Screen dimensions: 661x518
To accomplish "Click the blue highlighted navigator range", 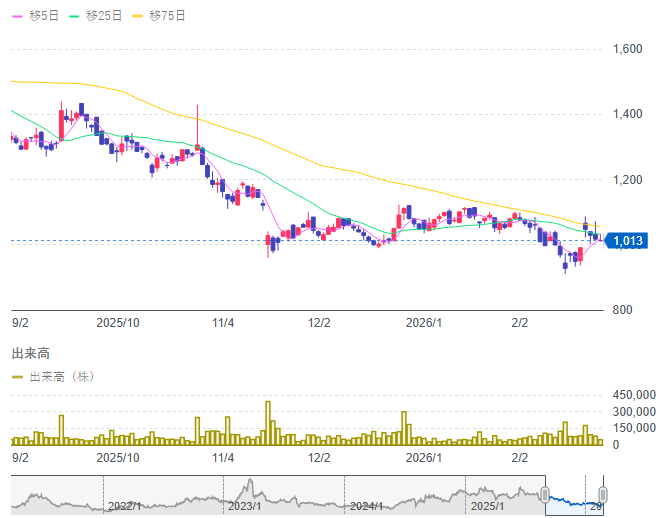I will coord(574,495).
